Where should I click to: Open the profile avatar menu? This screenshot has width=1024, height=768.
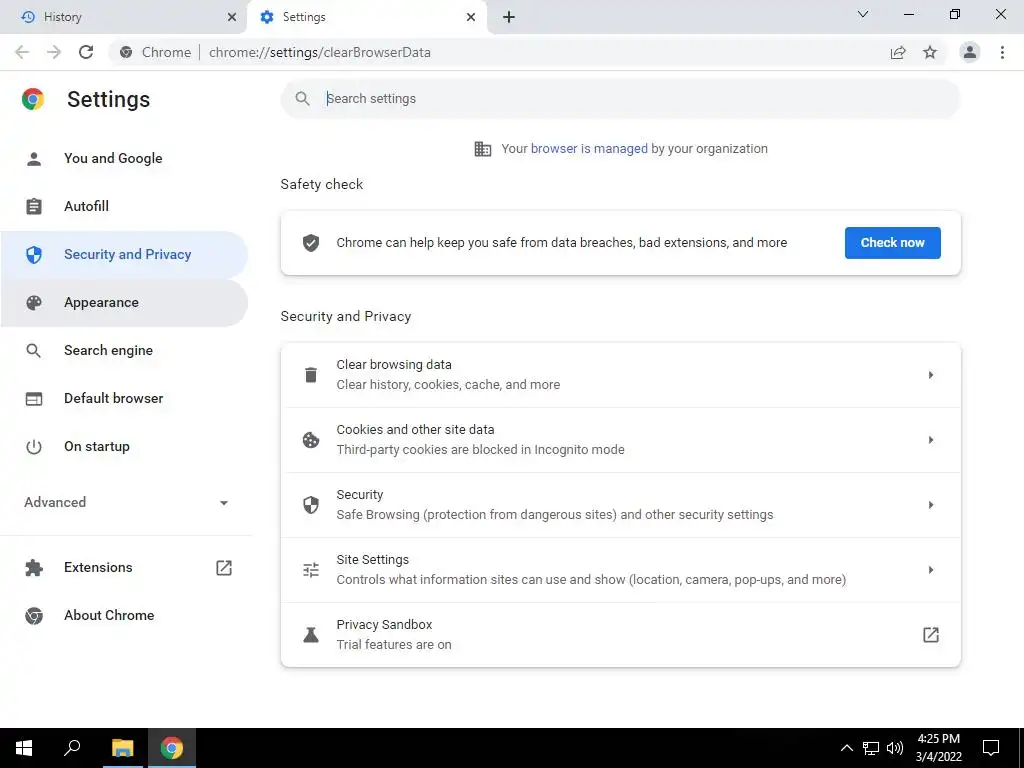pos(970,52)
